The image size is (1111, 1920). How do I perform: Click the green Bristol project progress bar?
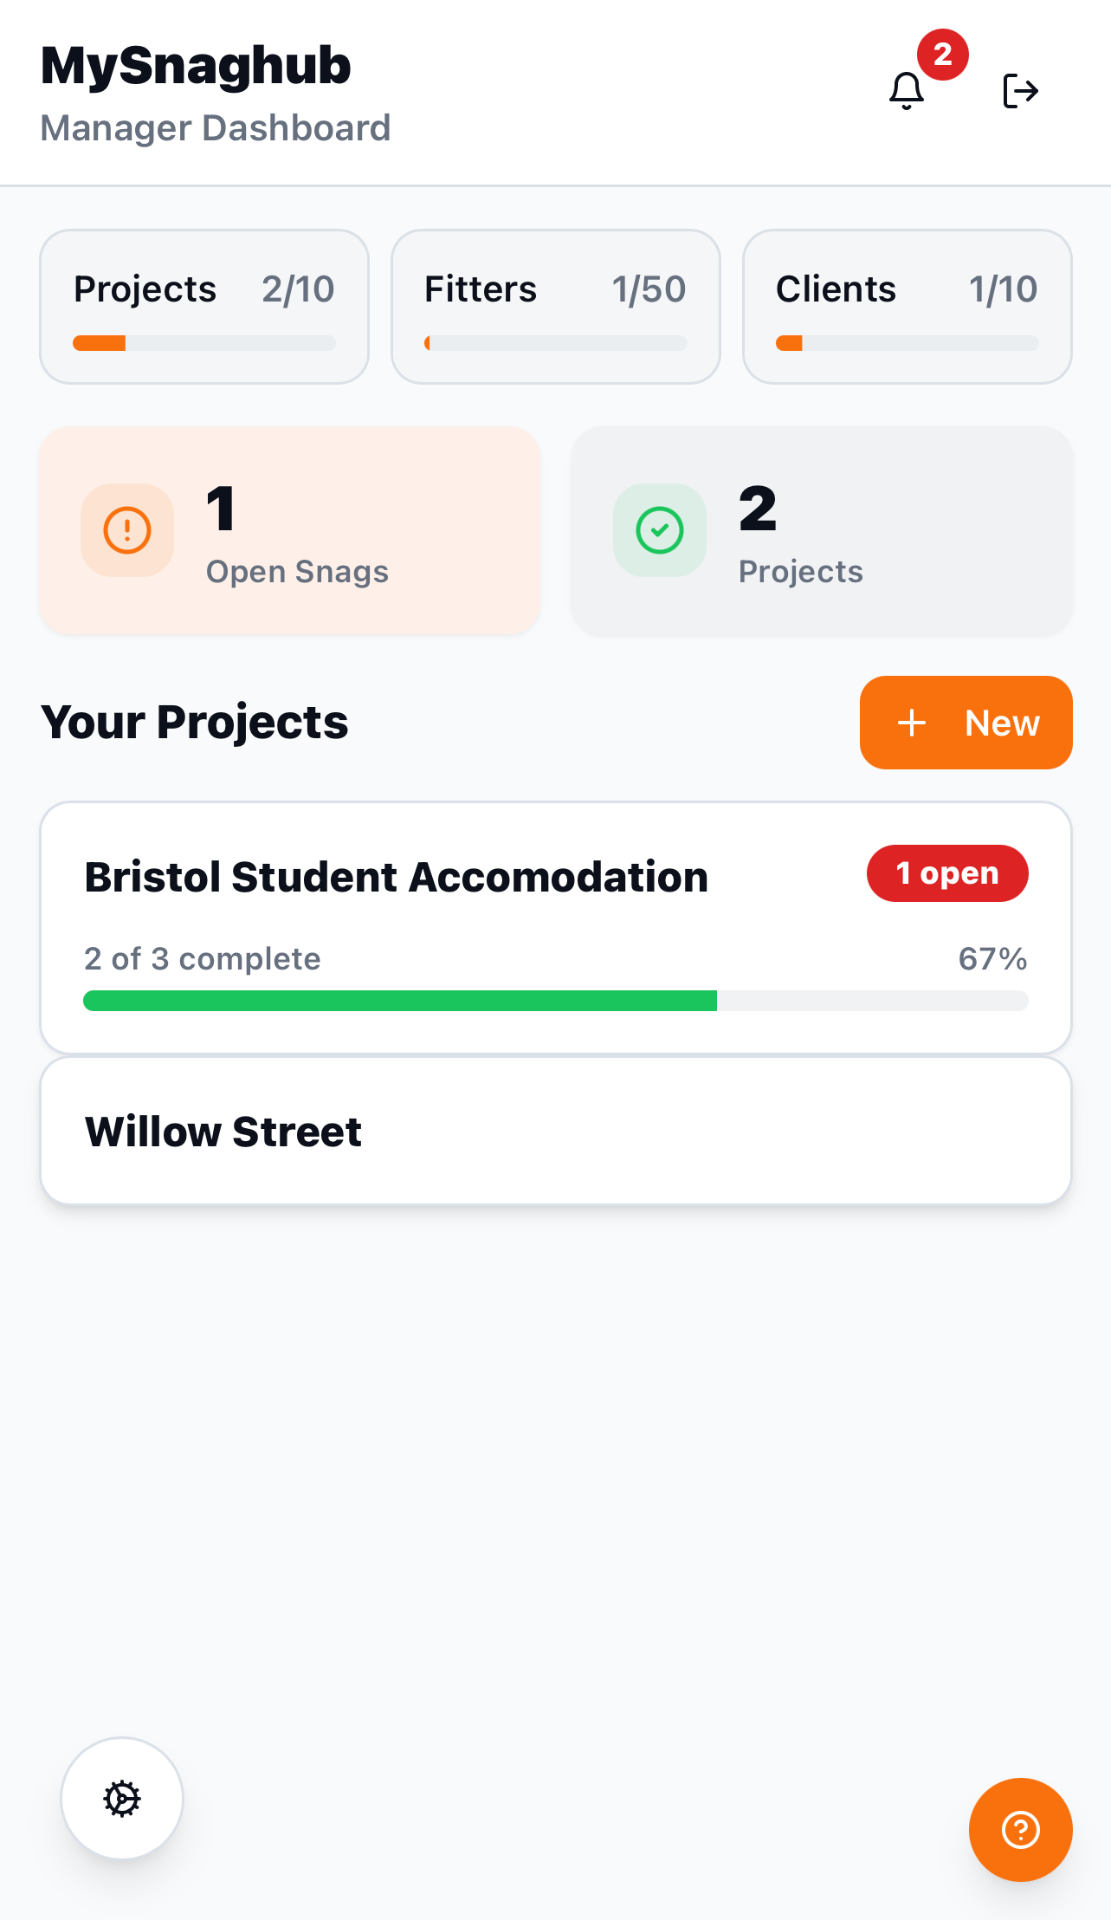400,1001
